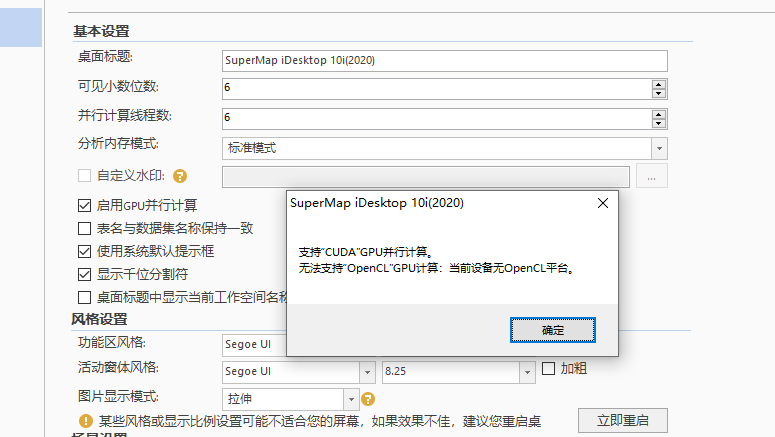775x437 pixels.
Task: Uncheck 启用GPU并行计算
Action: tap(85, 205)
